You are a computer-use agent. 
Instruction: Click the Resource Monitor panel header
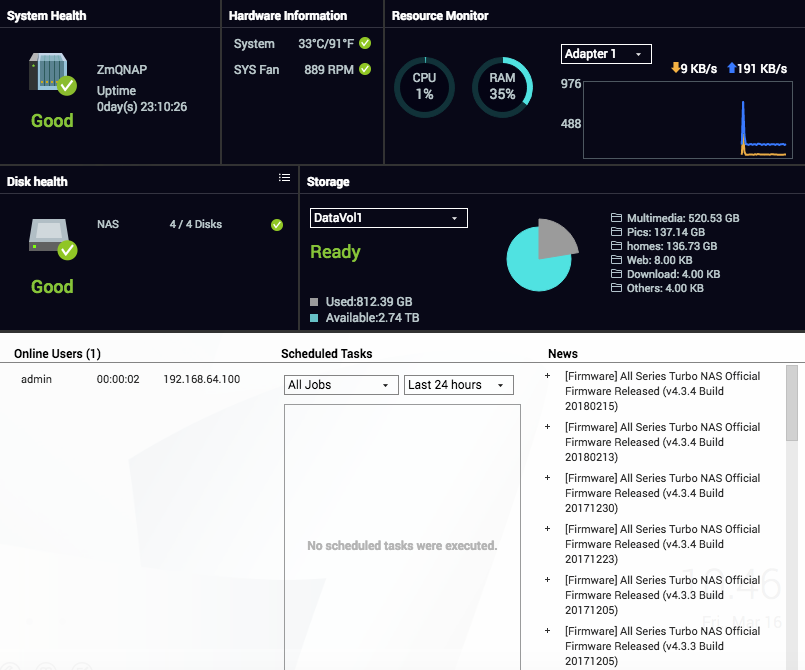click(x=440, y=15)
